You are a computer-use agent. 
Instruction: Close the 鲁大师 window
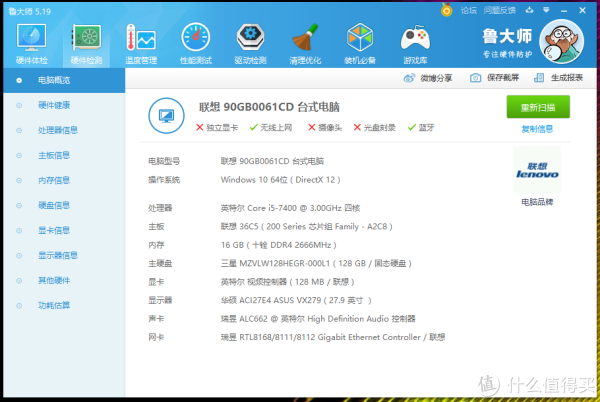pyautogui.click(x=582, y=10)
